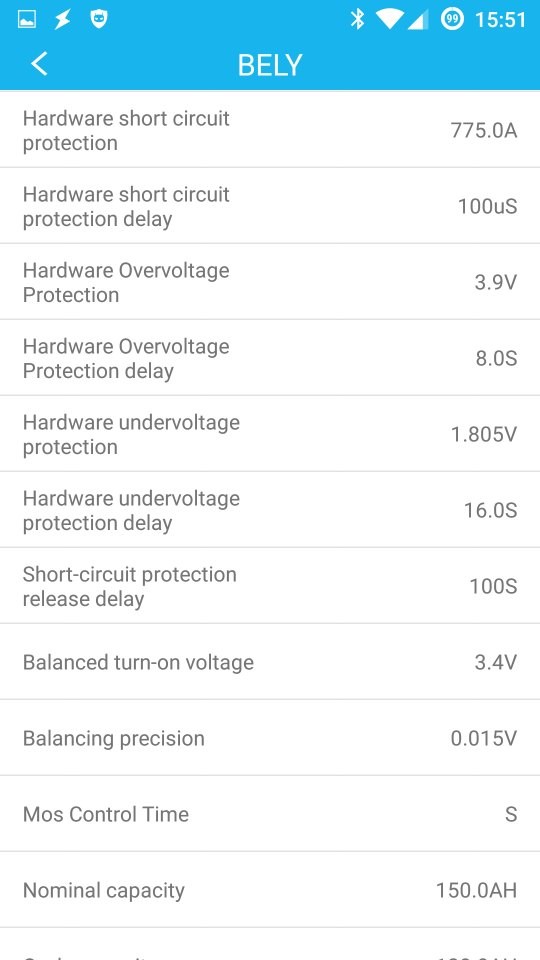Screen dimensions: 540x960
Task: Select Hardware Overvoltage Protection 3.9V row
Action: point(270,281)
